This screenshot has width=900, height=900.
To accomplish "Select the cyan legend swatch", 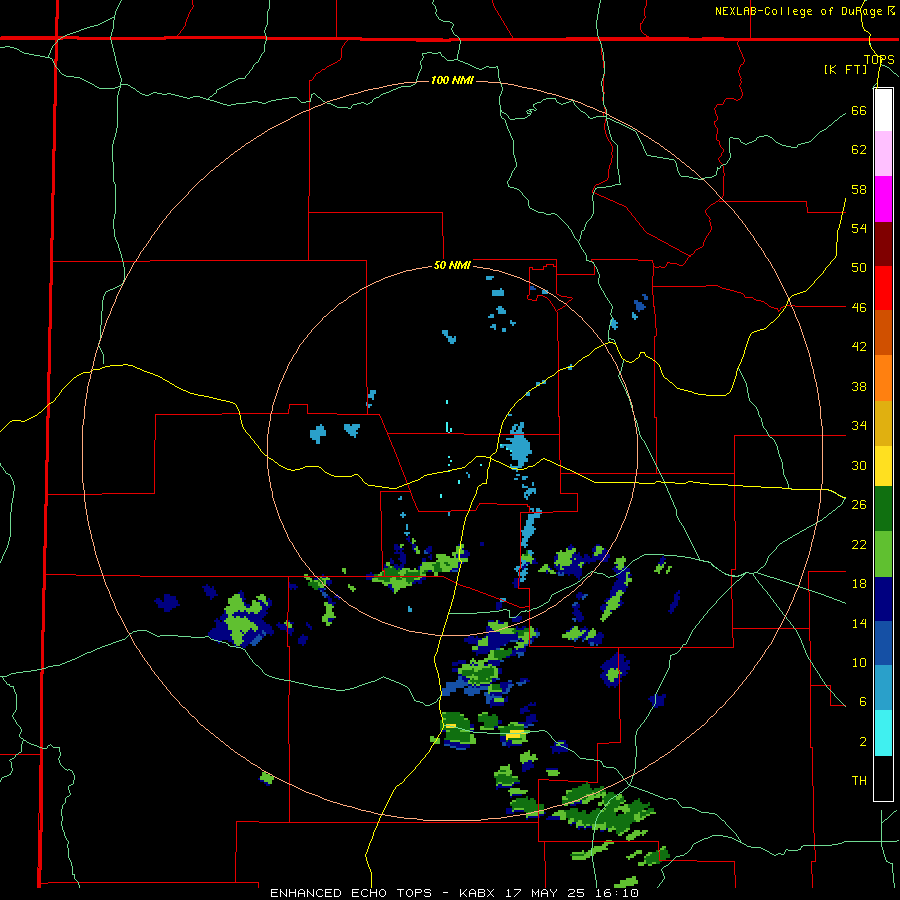I will point(883,733).
